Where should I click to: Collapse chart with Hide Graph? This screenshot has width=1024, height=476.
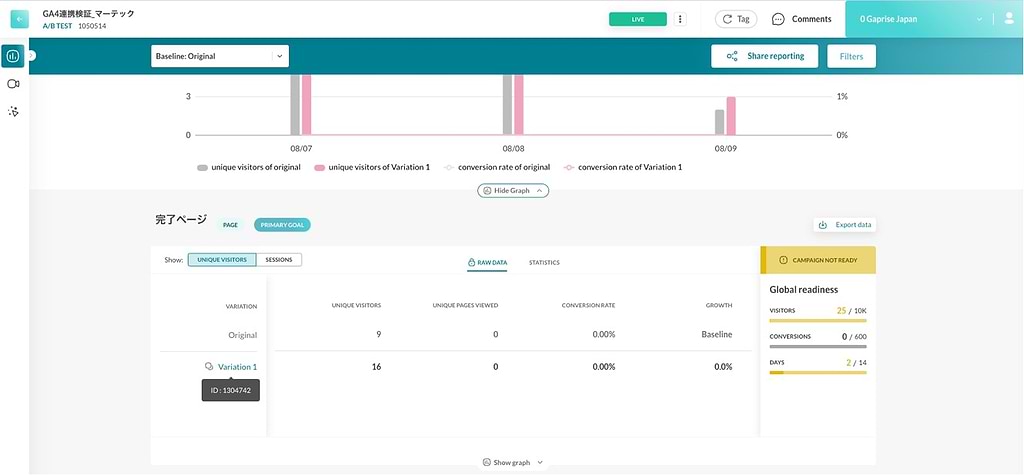click(513, 190)
